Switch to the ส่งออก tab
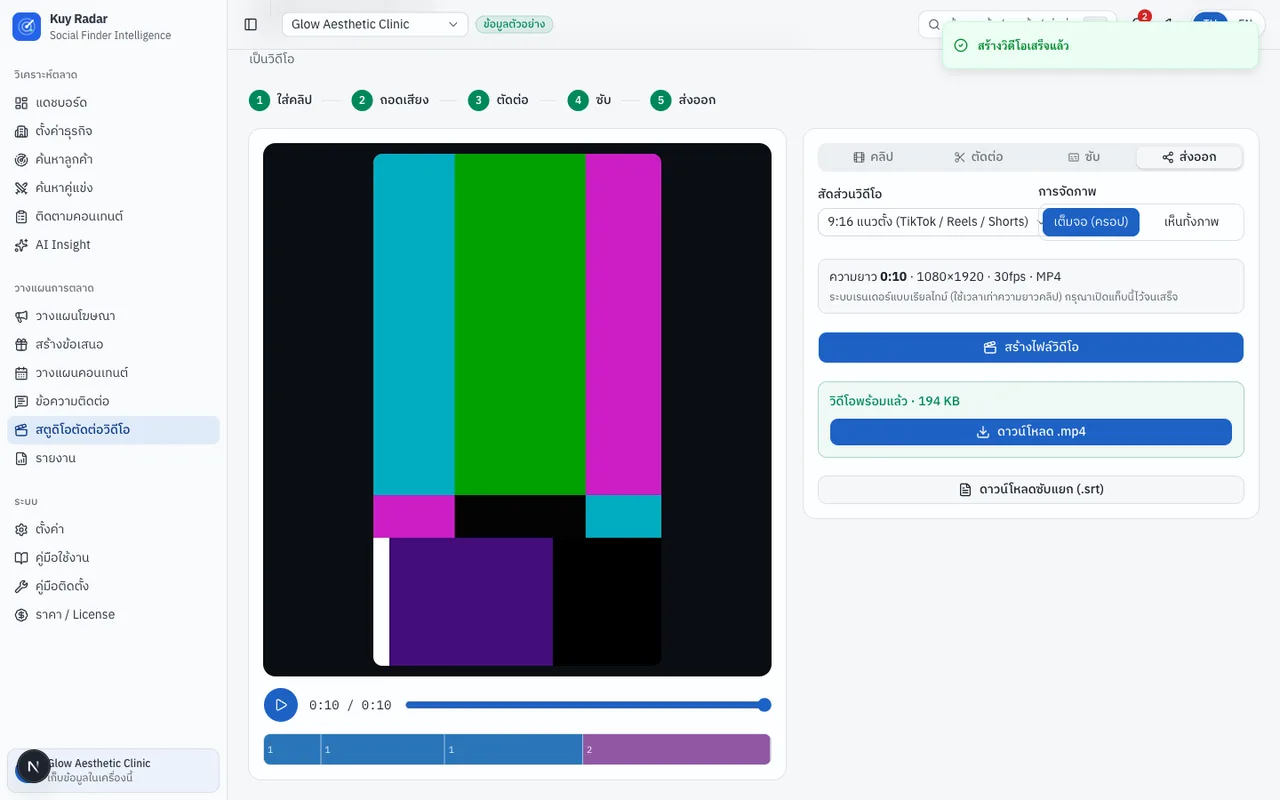 pyautogui.click(x=1189, y=157)
